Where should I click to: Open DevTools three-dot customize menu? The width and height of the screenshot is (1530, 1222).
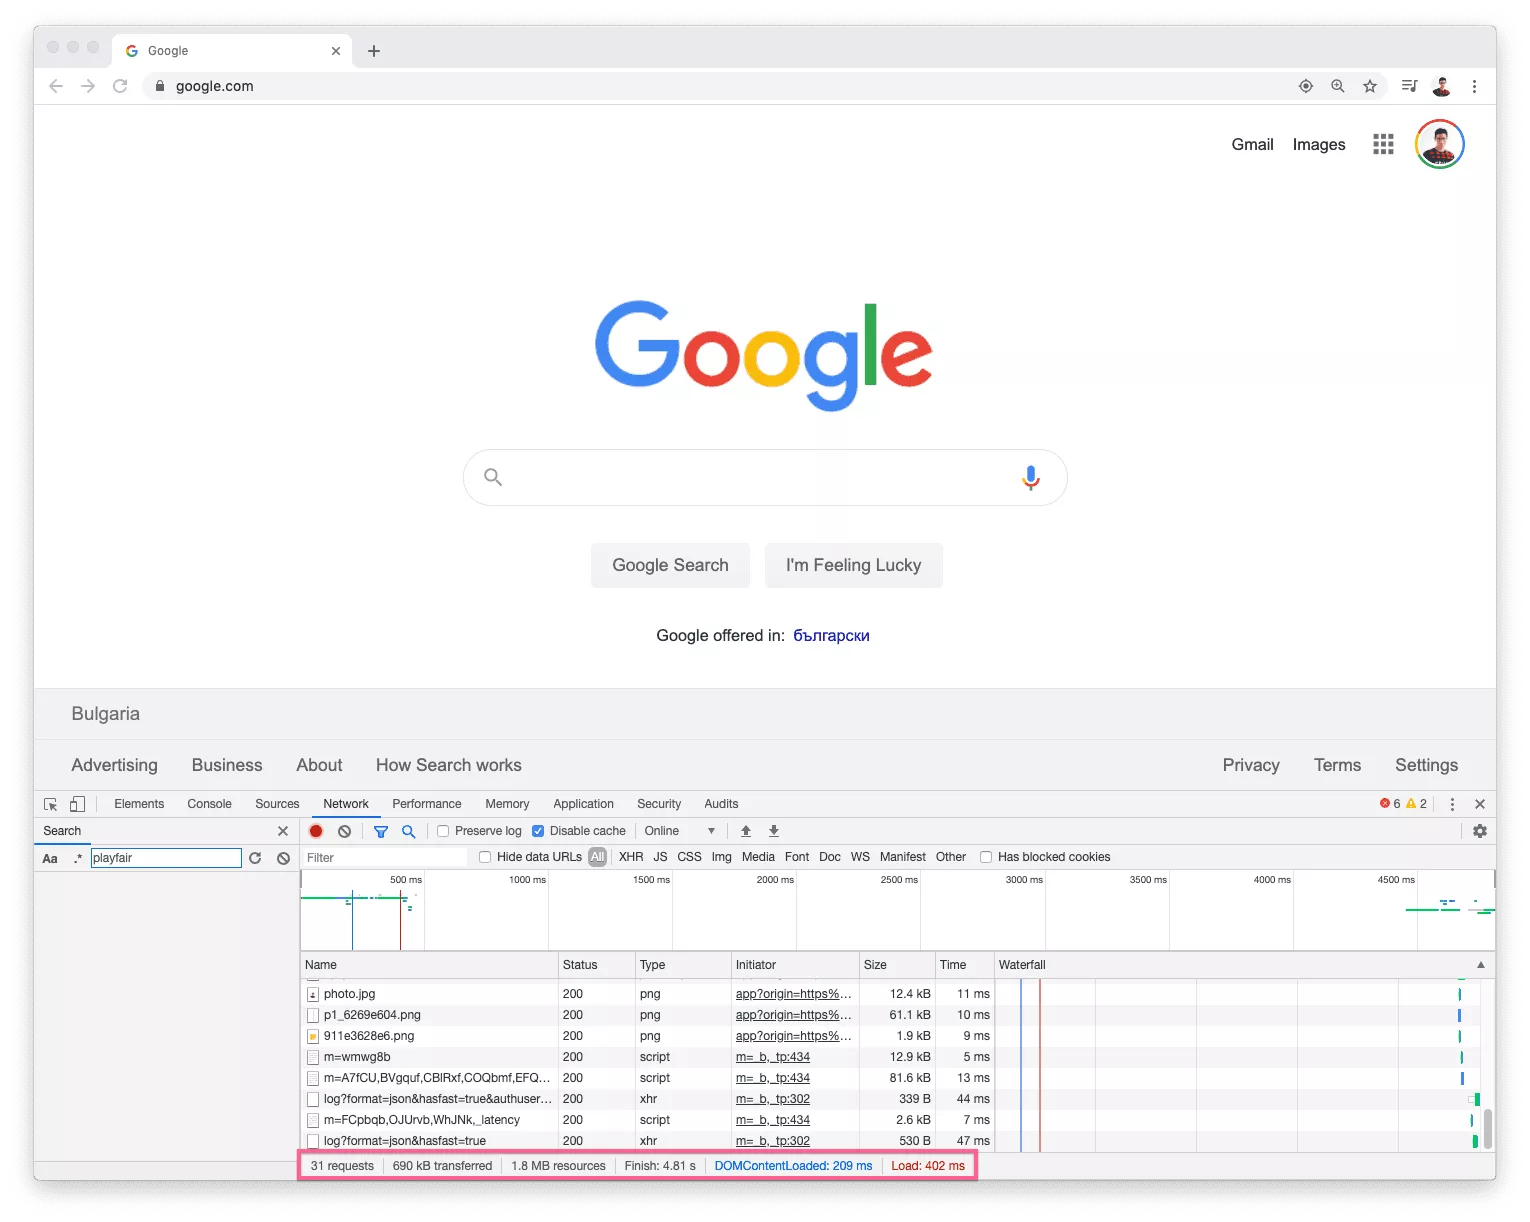(1452, 804)
